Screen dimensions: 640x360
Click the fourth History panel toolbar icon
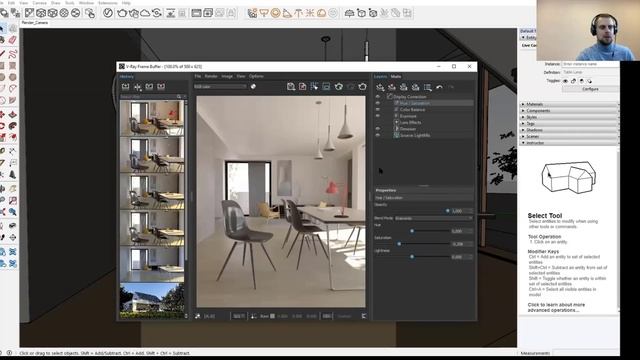coord(161,87)
